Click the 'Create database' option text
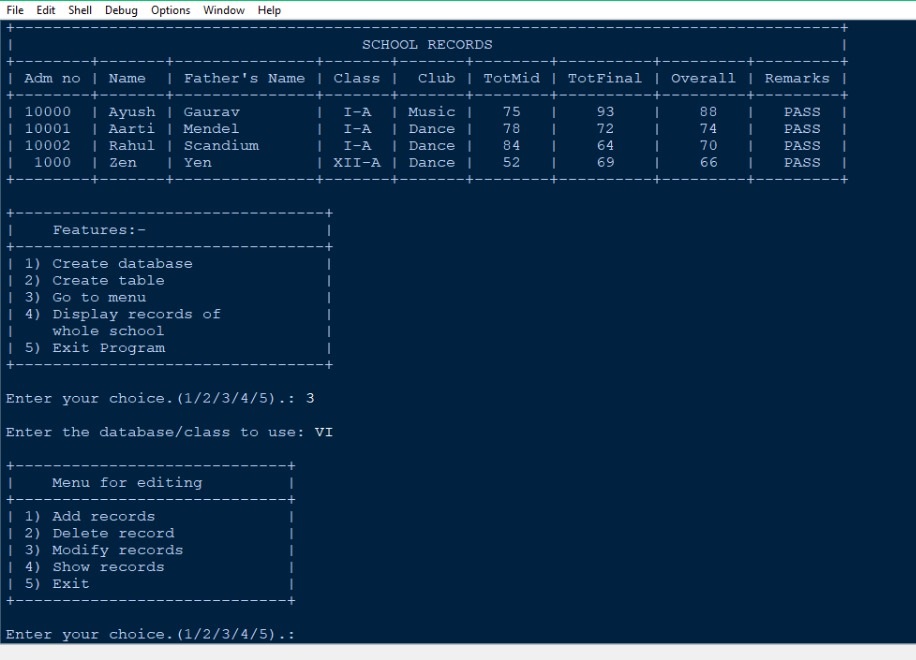916x660 pixels. [x=122, y=264]
